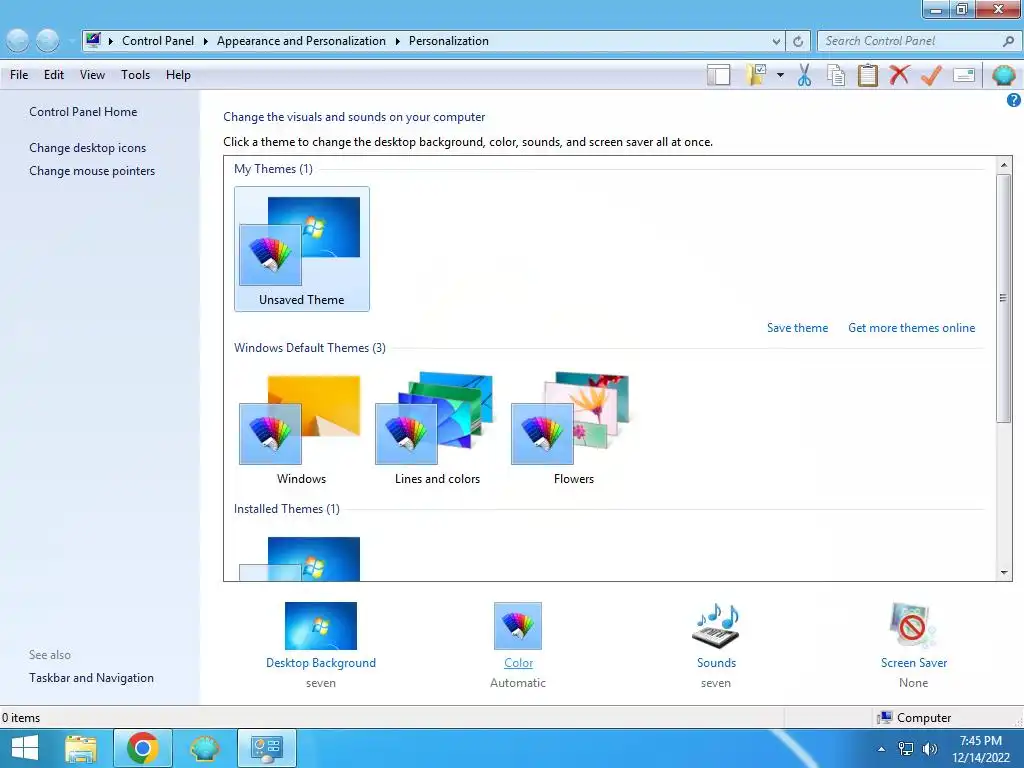This screenshot has width=1024, height=768.
Task: Click the Sounds text link
Action: (x=716, y=662)
